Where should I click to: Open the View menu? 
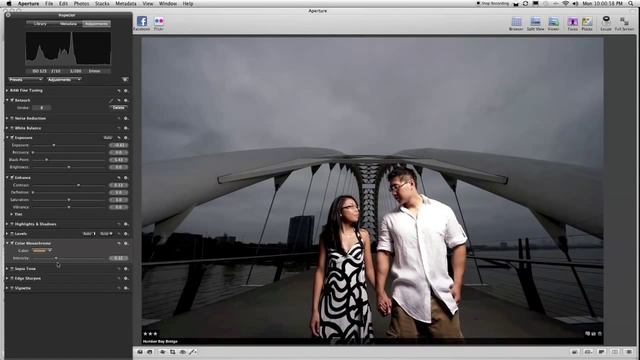tap(148, 3)
